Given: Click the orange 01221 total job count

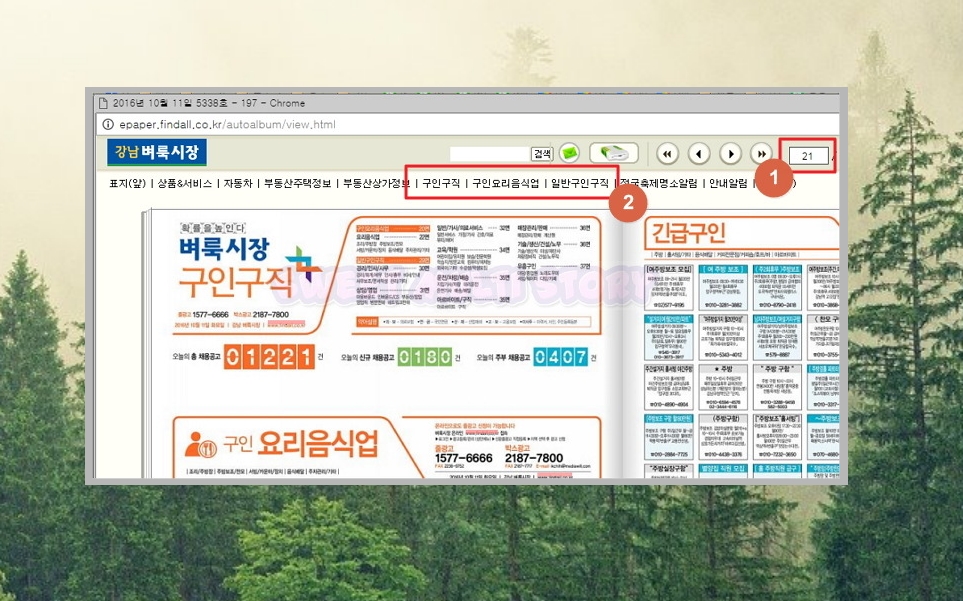Looking at the screenshot, I should coord(268,357).
